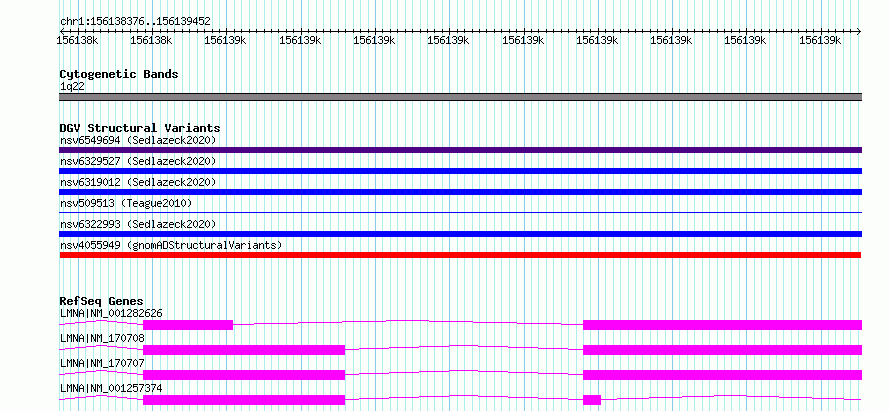890x411 pixels.
Task: Click the LMNA|NM_001282626 transcript label
Action: click(x=111, y=313)
